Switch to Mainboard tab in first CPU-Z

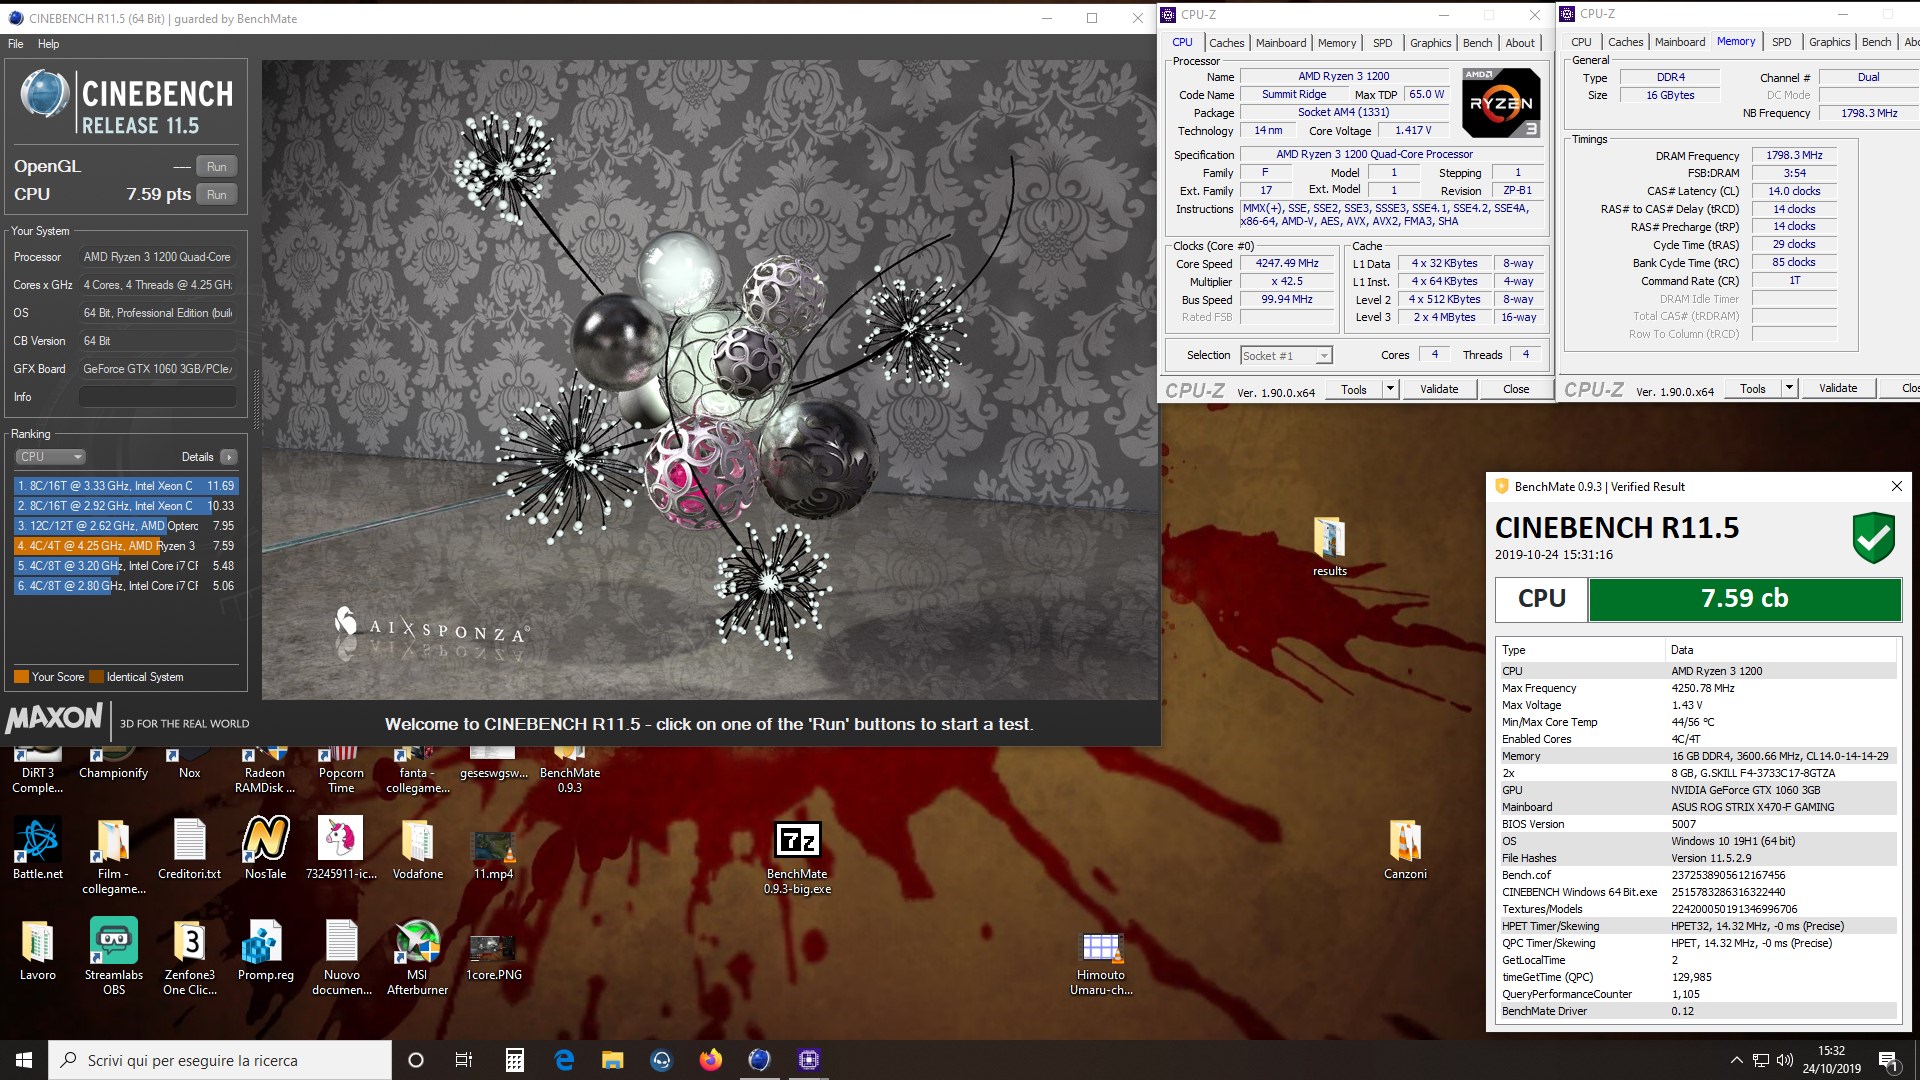coord(1281,43)
